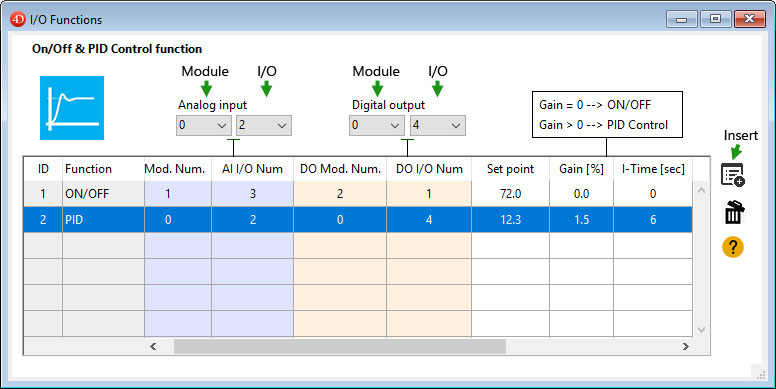
Task: Open Digital output Module dropdown
Action: 377,125
